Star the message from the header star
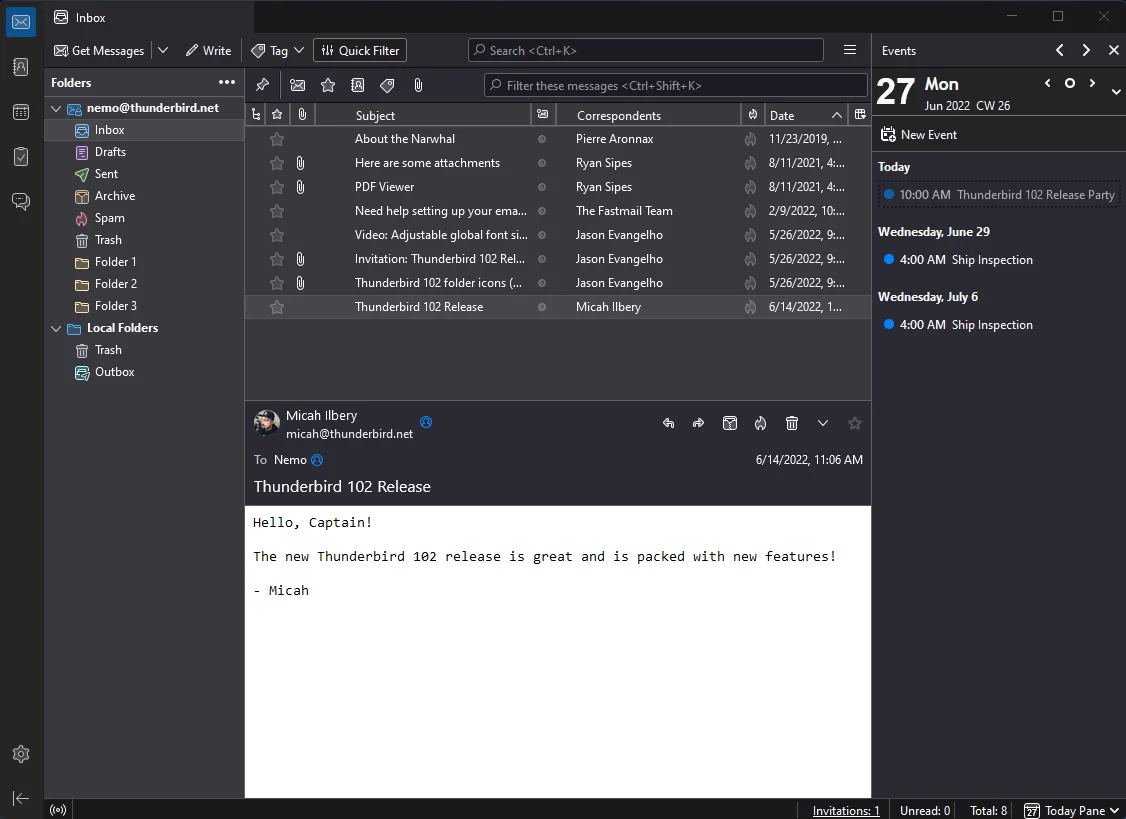 point(855,423)
